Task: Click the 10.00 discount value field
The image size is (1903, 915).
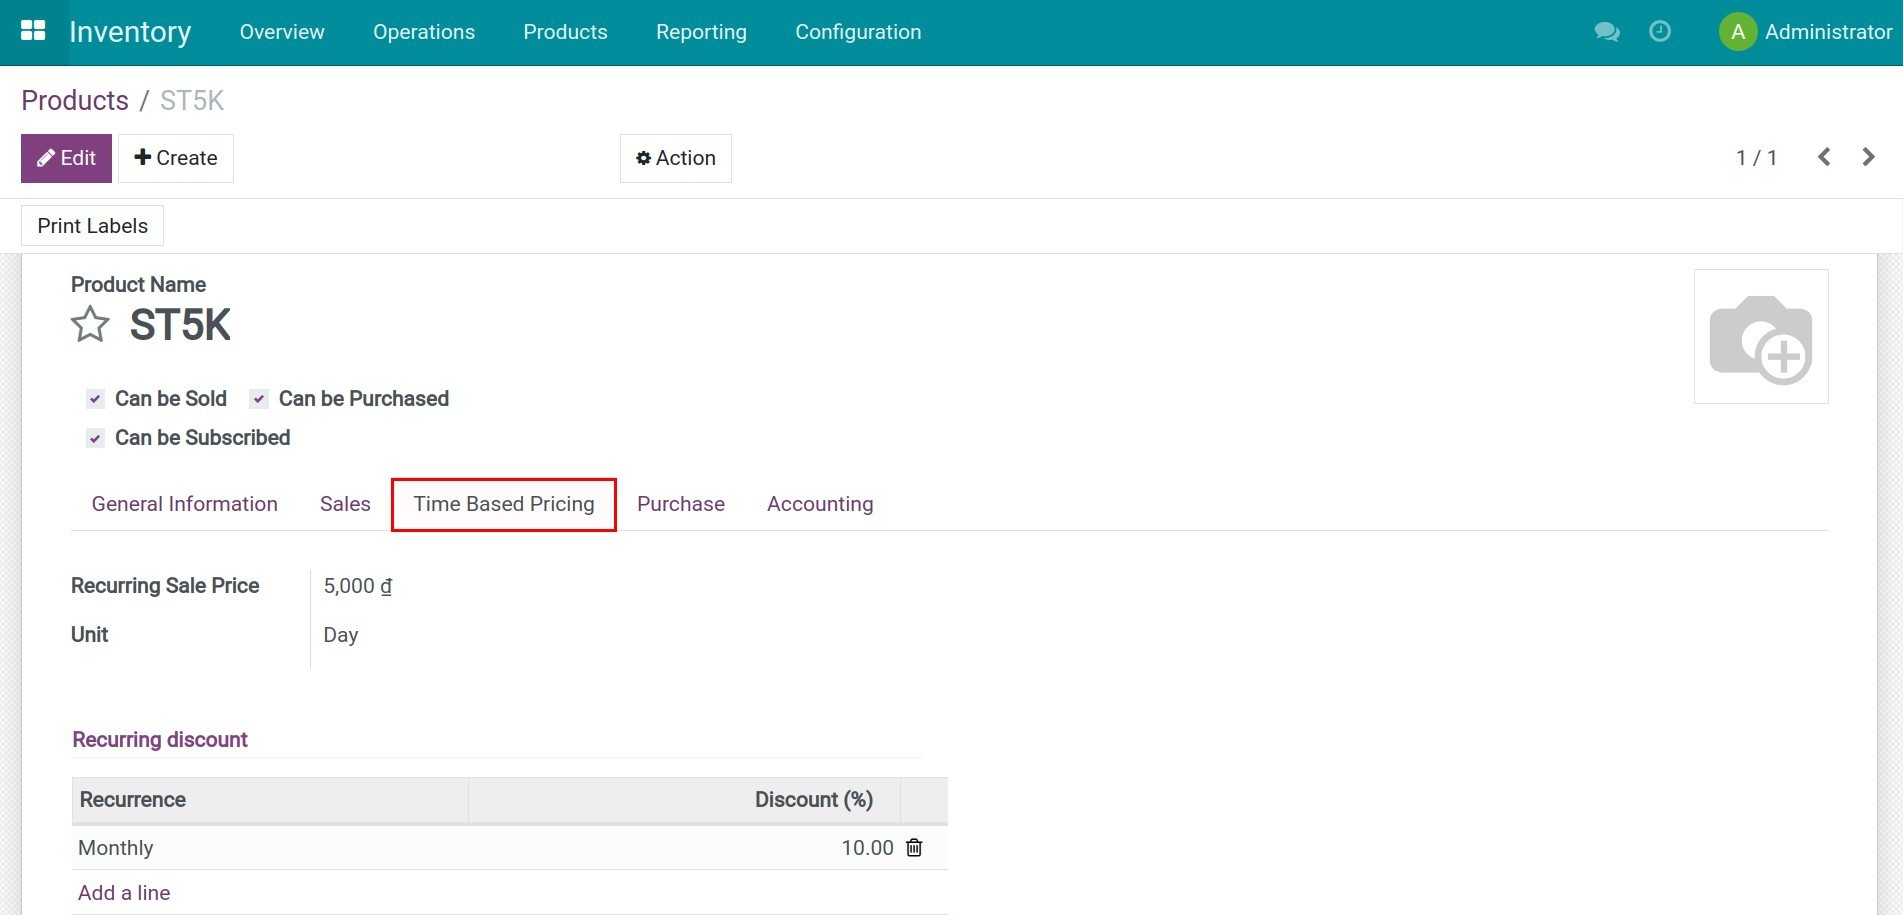Action: 866,847
